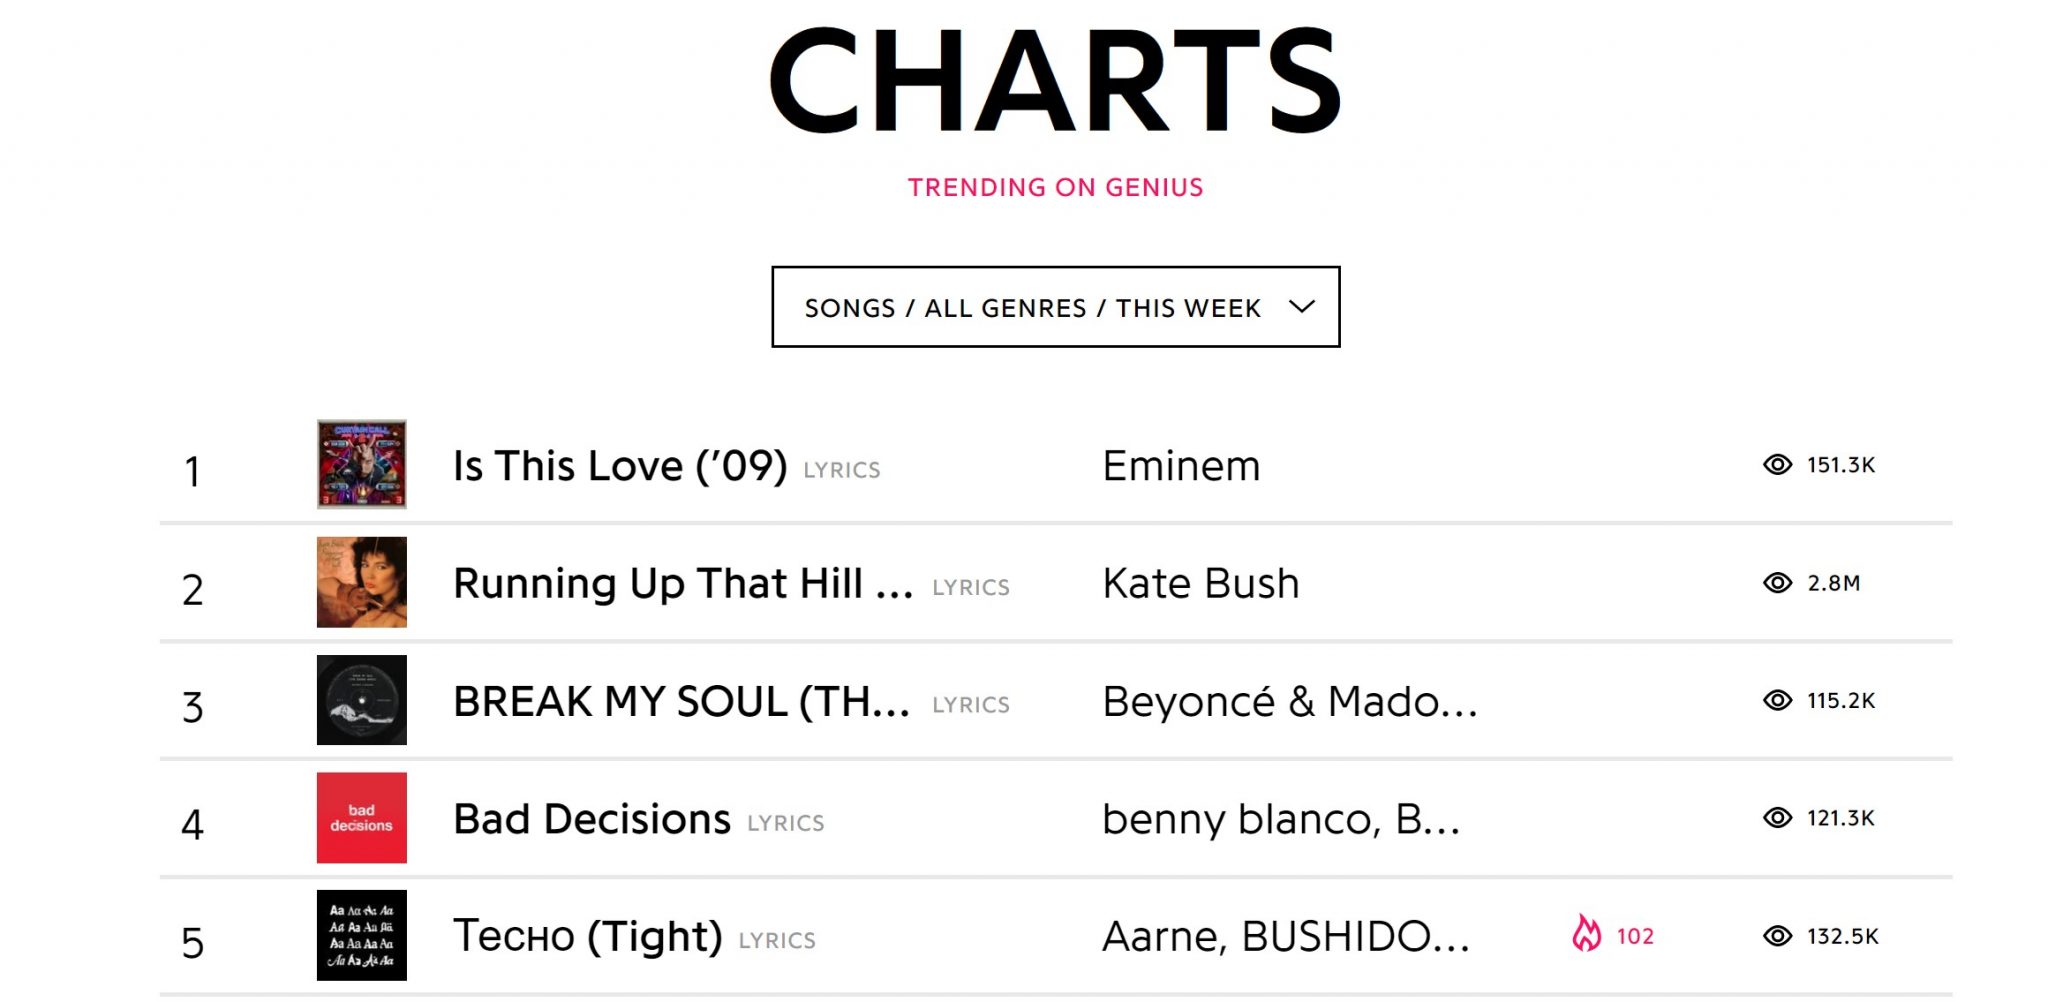
Task: Click the eye views icon beside 2.8M
Action: click(1777, 583)
